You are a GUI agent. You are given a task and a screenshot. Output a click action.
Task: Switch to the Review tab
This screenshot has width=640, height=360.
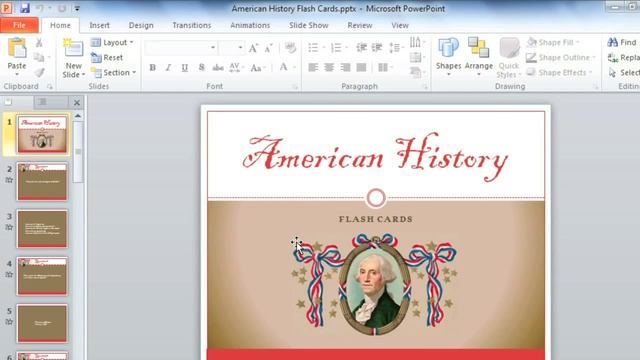pos(360,25)
